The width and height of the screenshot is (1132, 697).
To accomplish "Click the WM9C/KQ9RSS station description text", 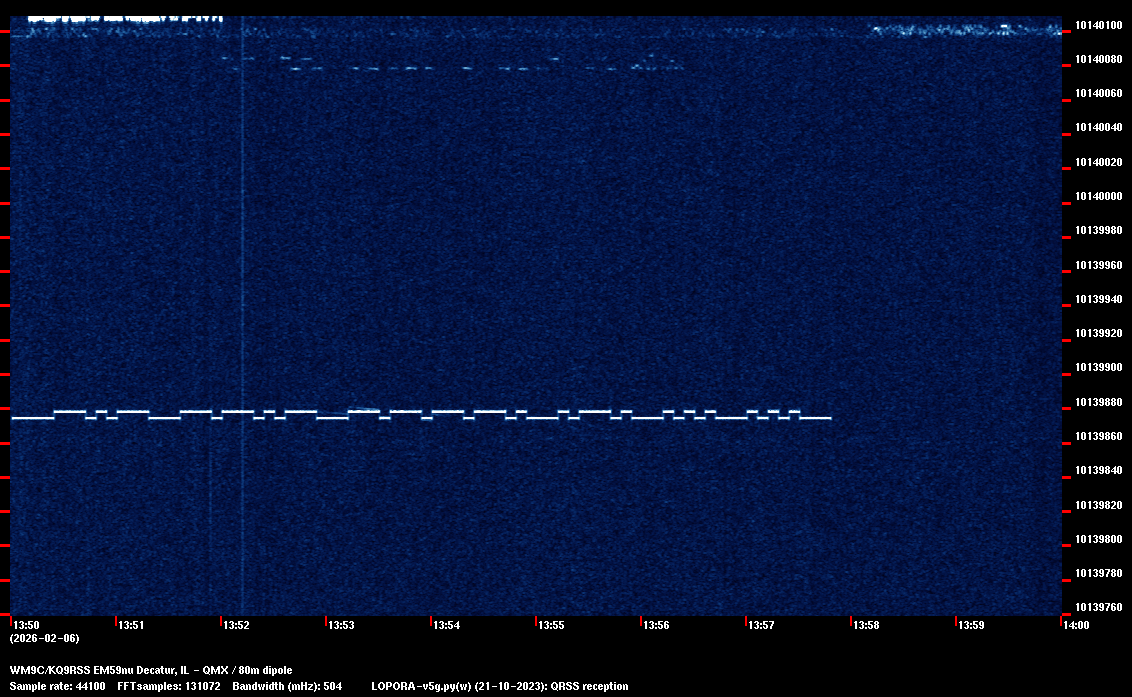I will [151, 670].
